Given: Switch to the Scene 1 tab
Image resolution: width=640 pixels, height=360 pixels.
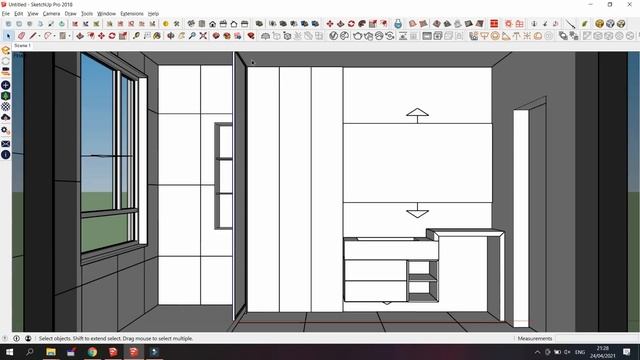Looking at the screenshot, I should (x=22, y=46).
